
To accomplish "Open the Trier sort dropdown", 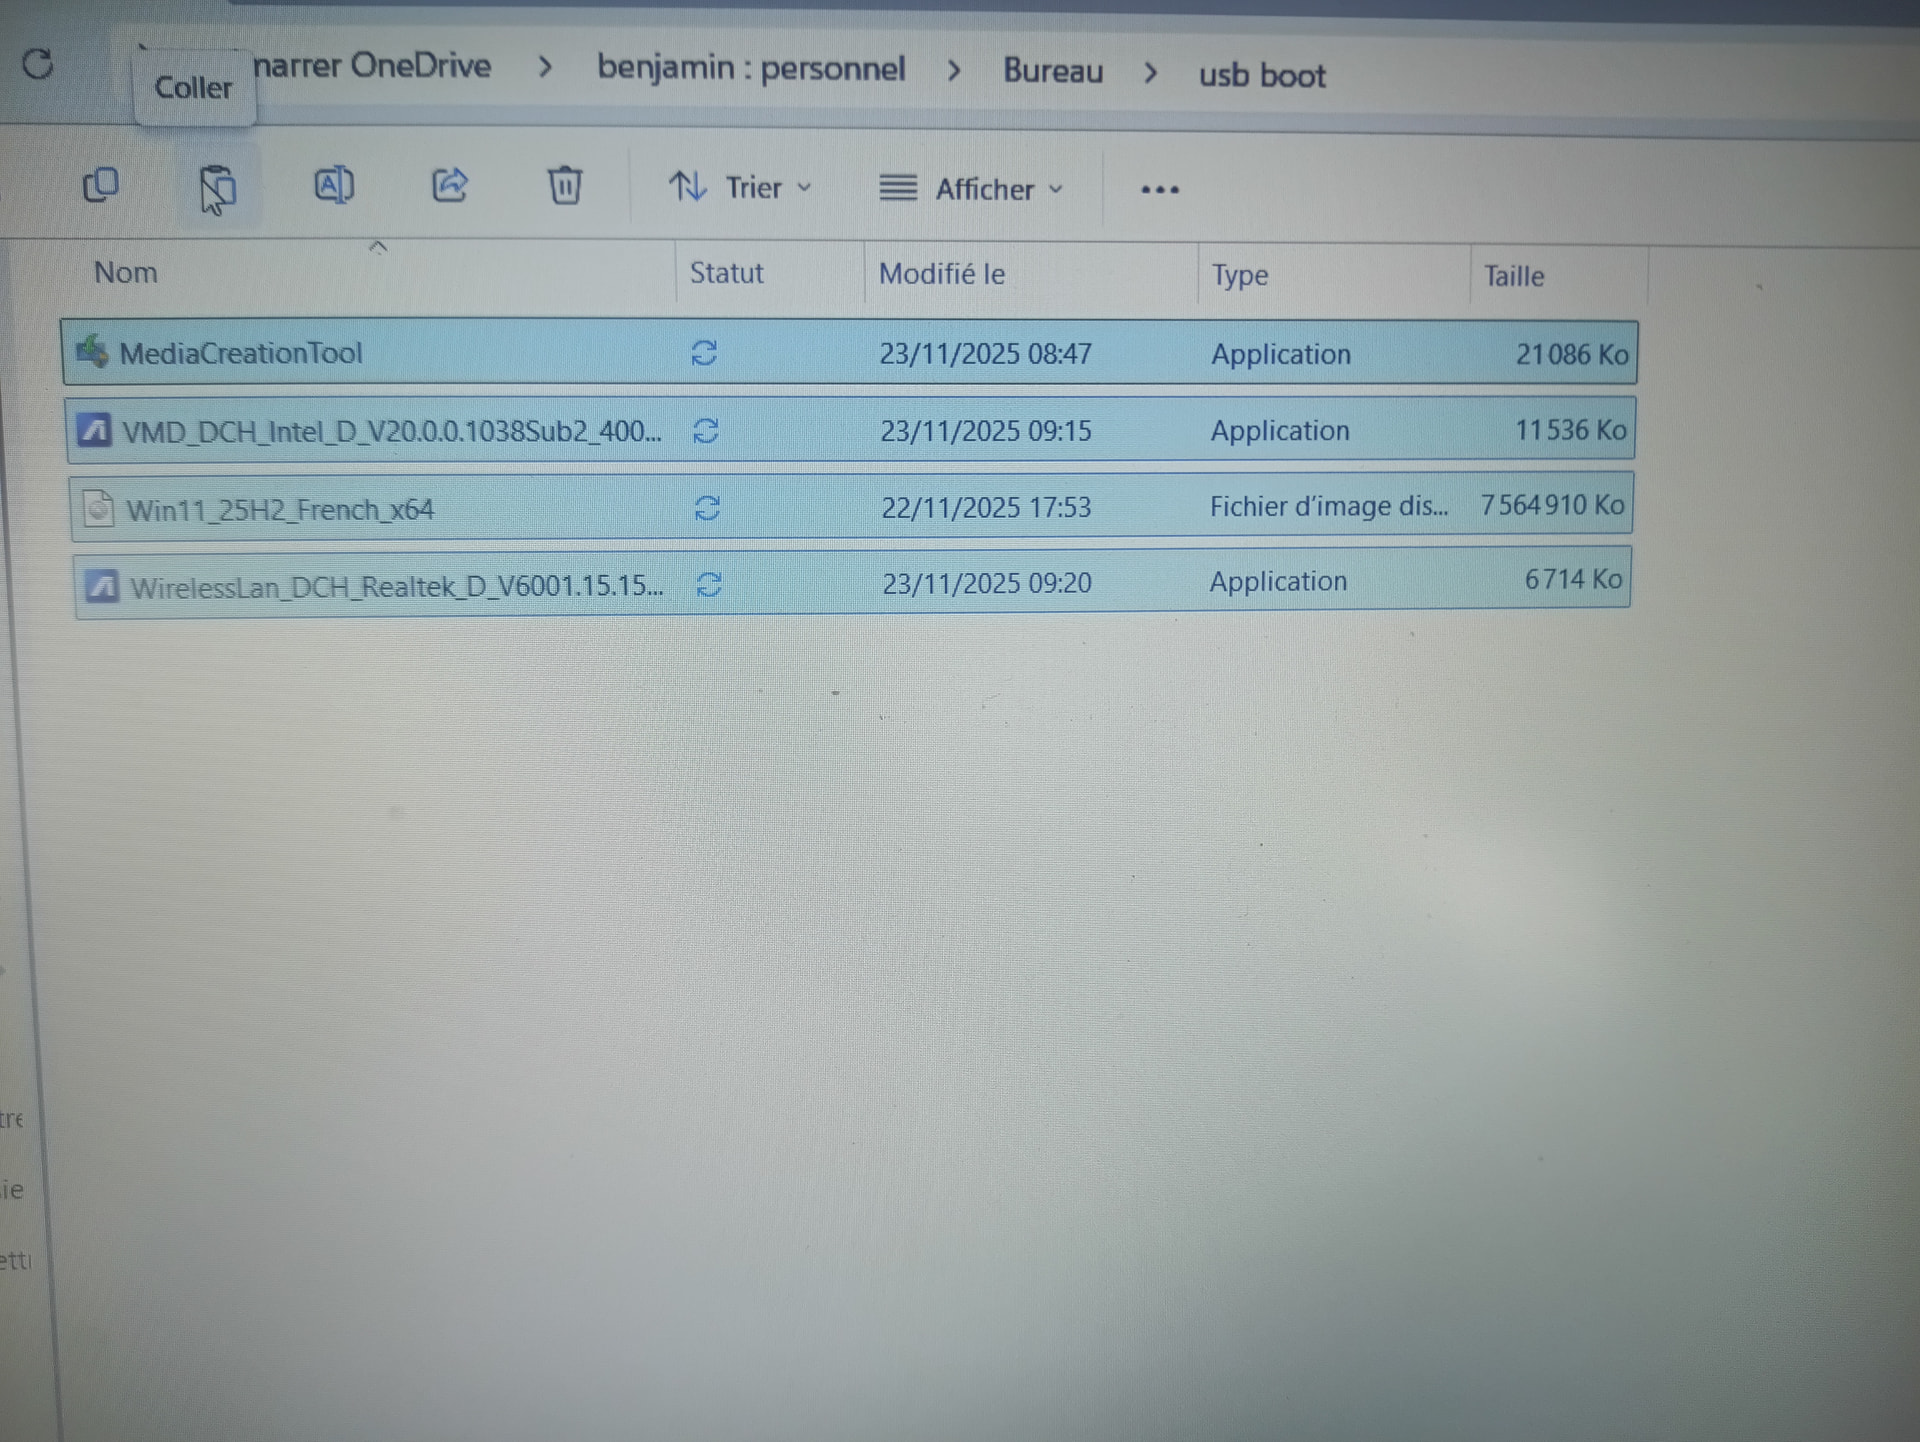I will tap(740, 187).
